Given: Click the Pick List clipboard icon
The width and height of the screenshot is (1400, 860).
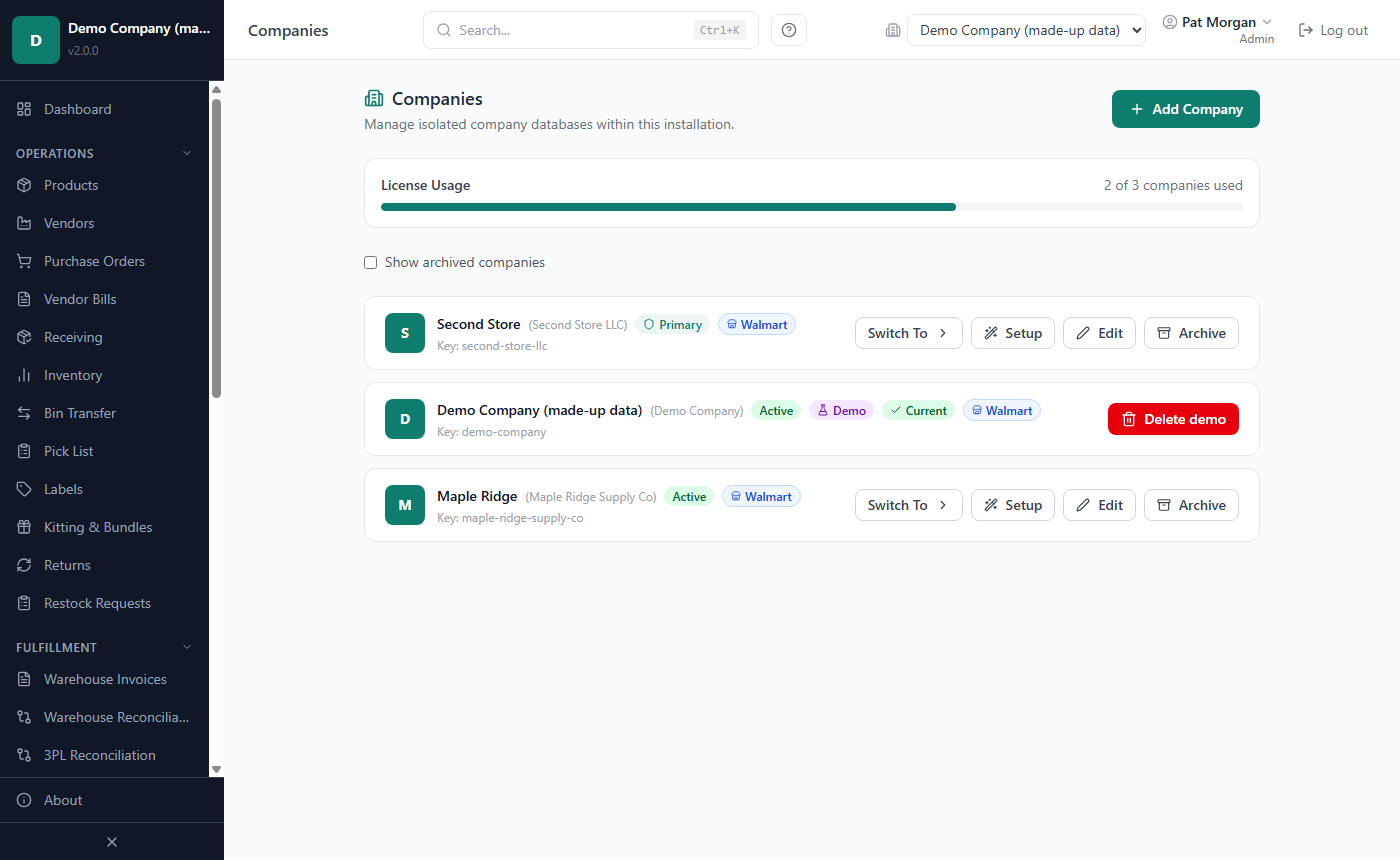Looking at the screenshot, I should [x=24, y=451].
